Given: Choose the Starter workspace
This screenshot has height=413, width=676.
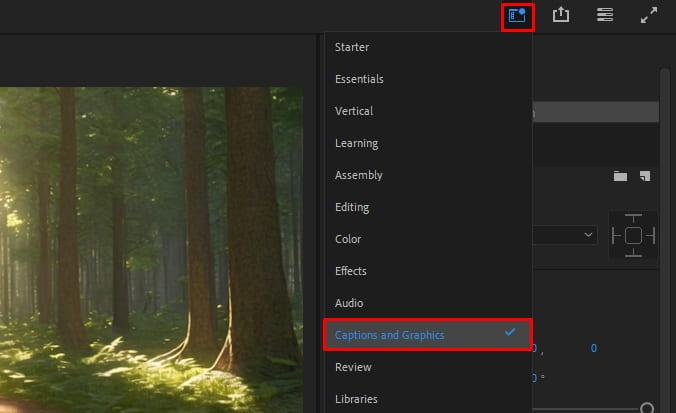Looking at the screenshot, I should coord(428,47).
